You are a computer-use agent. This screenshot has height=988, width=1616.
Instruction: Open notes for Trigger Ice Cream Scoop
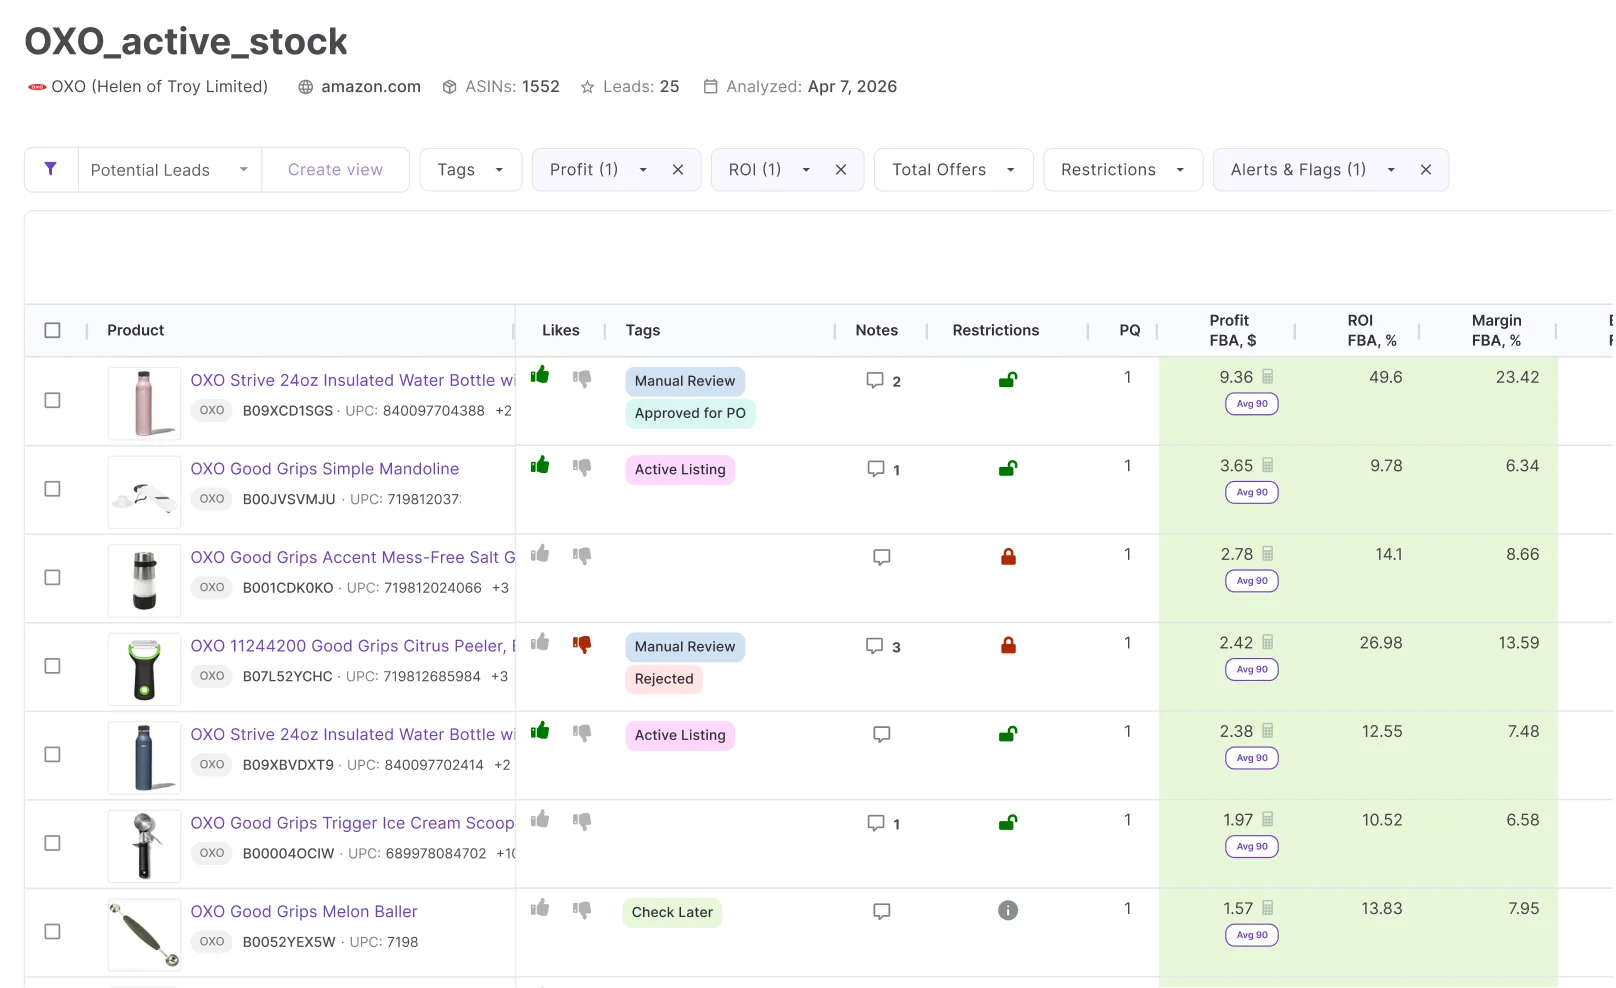(876, 823)
